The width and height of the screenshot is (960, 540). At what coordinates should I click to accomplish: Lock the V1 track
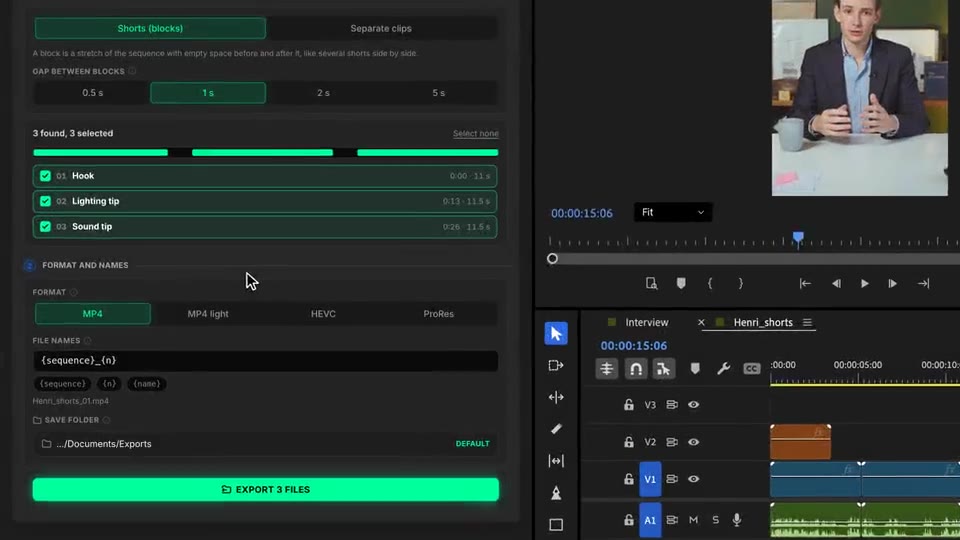coord(629,479)
